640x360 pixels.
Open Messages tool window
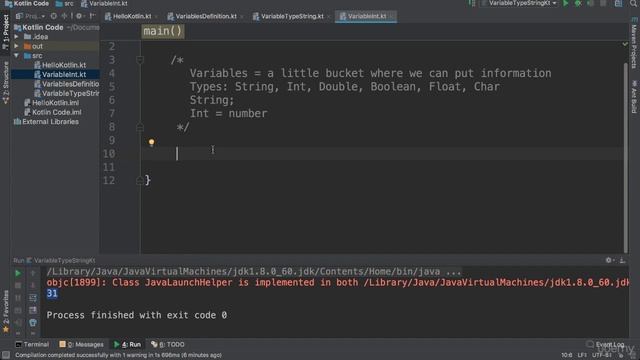[81, 344]
